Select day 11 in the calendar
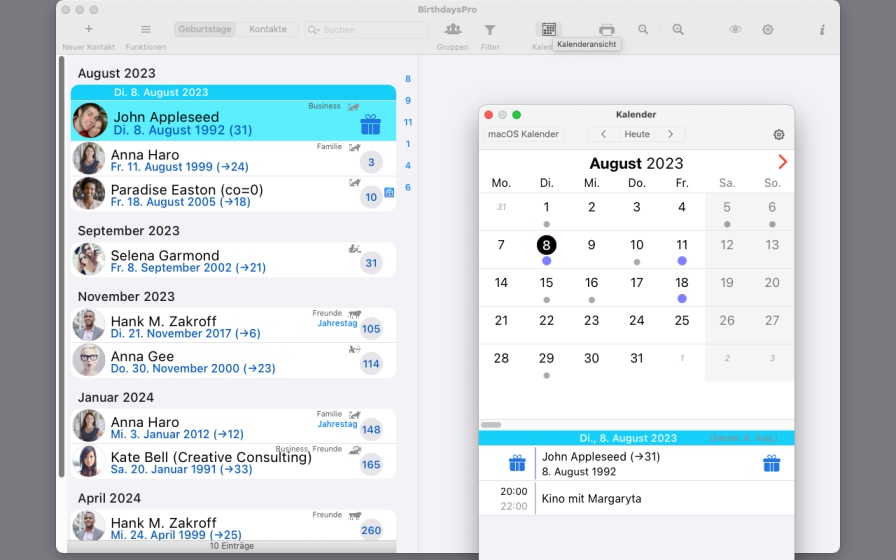The width and height of the screenshot is (896, 560). coord(682,245)
